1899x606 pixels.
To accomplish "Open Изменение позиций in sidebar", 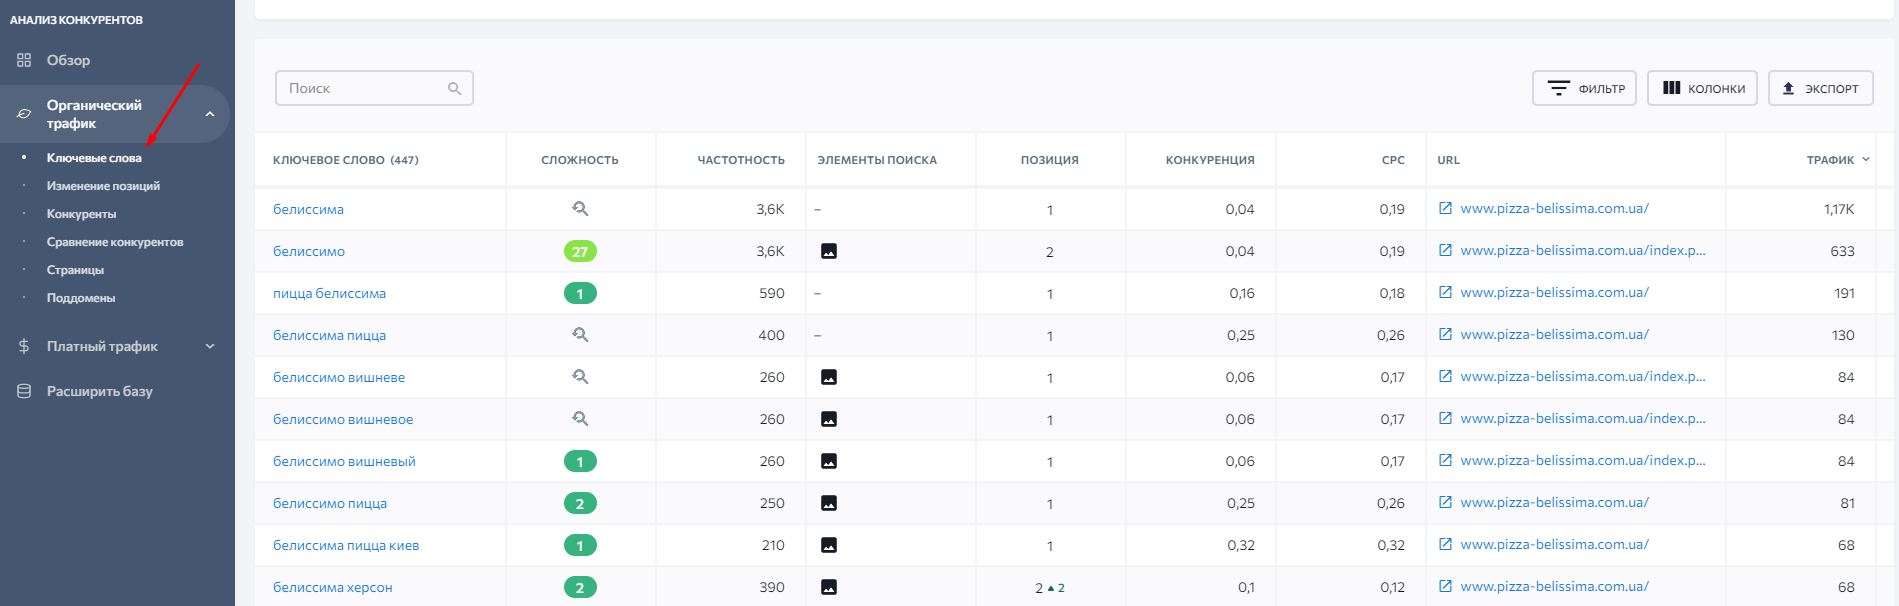I will pyautogui.click(x=103, y=186).
